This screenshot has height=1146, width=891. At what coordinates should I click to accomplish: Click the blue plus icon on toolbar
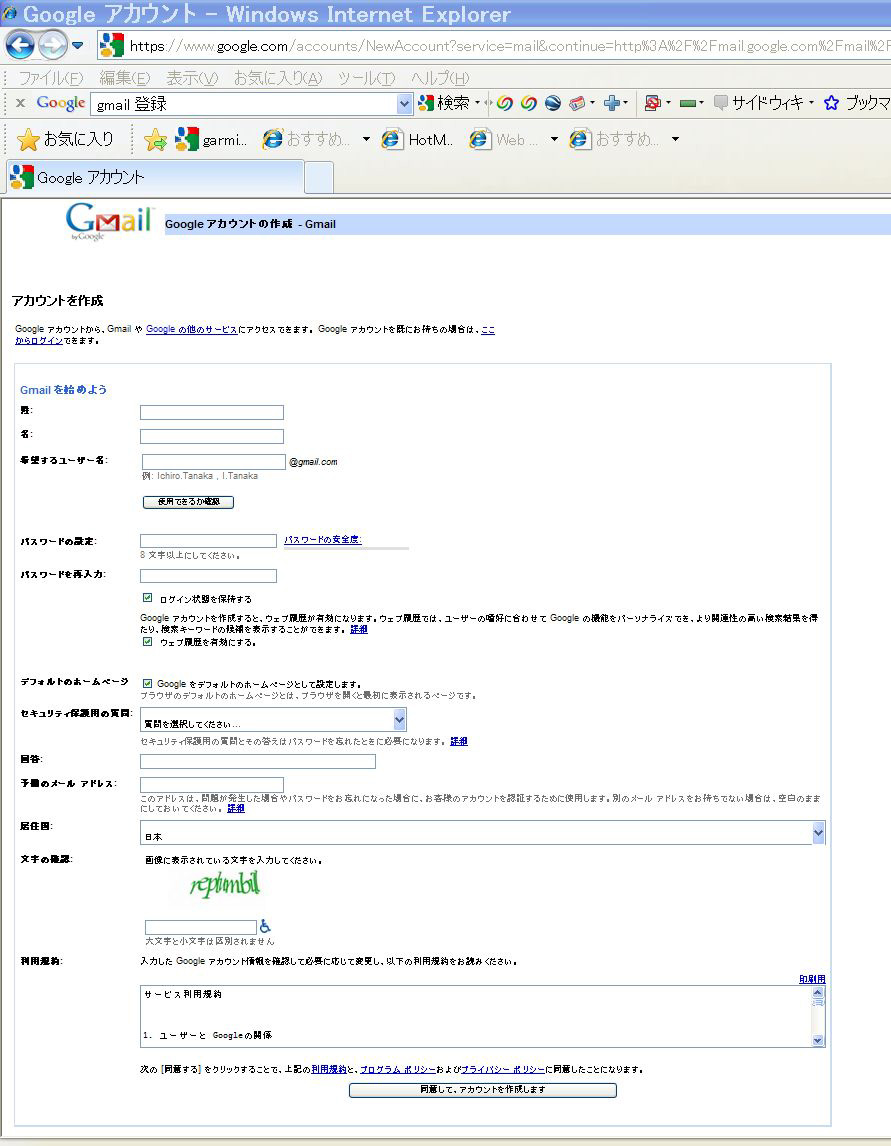click(612, 103)
